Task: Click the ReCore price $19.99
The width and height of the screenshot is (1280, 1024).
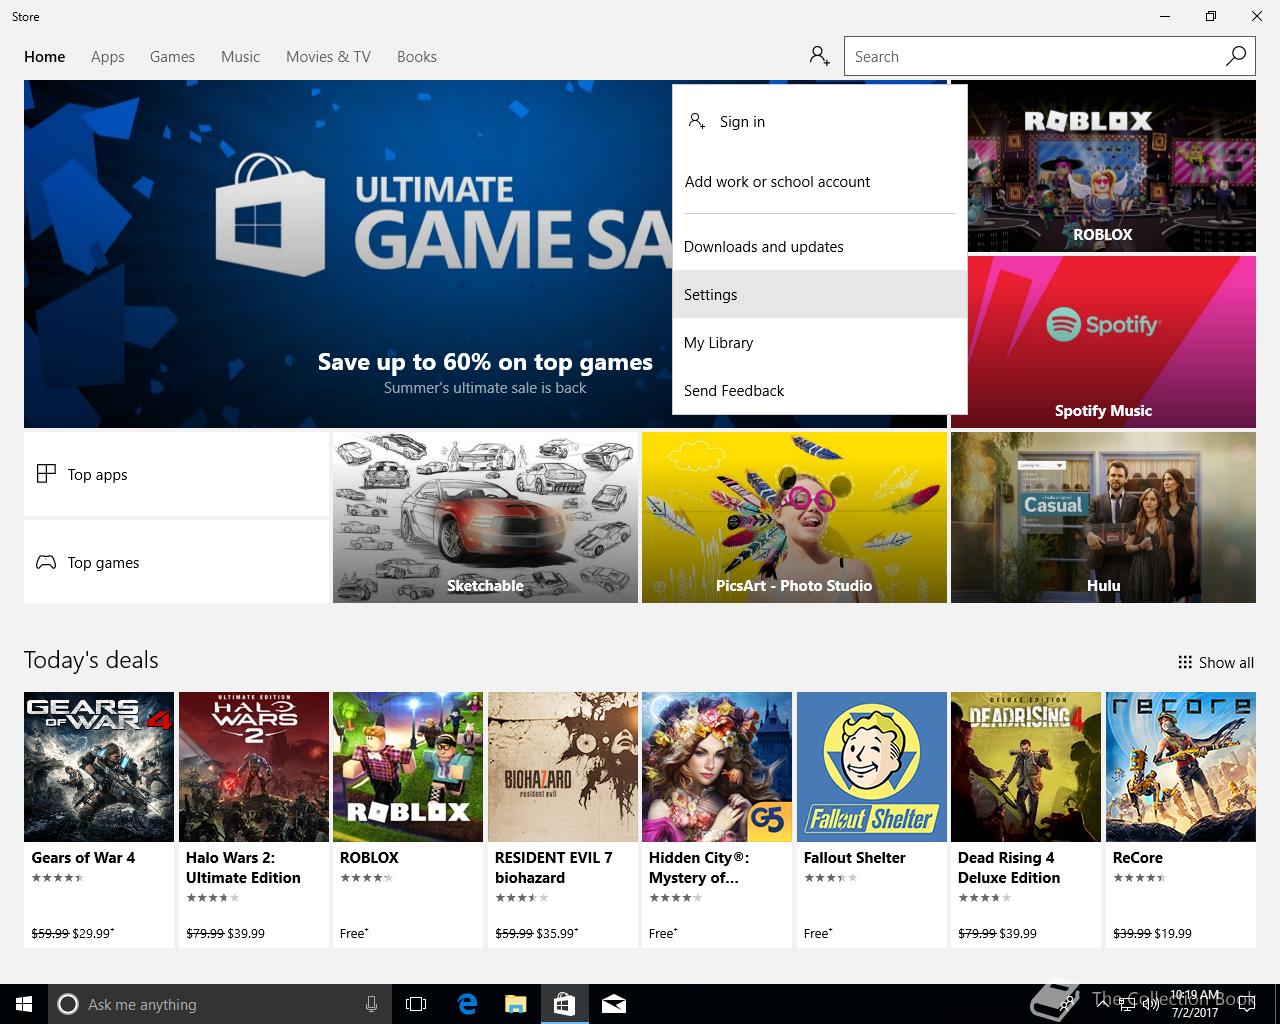Action: [x=1173, y=933]
